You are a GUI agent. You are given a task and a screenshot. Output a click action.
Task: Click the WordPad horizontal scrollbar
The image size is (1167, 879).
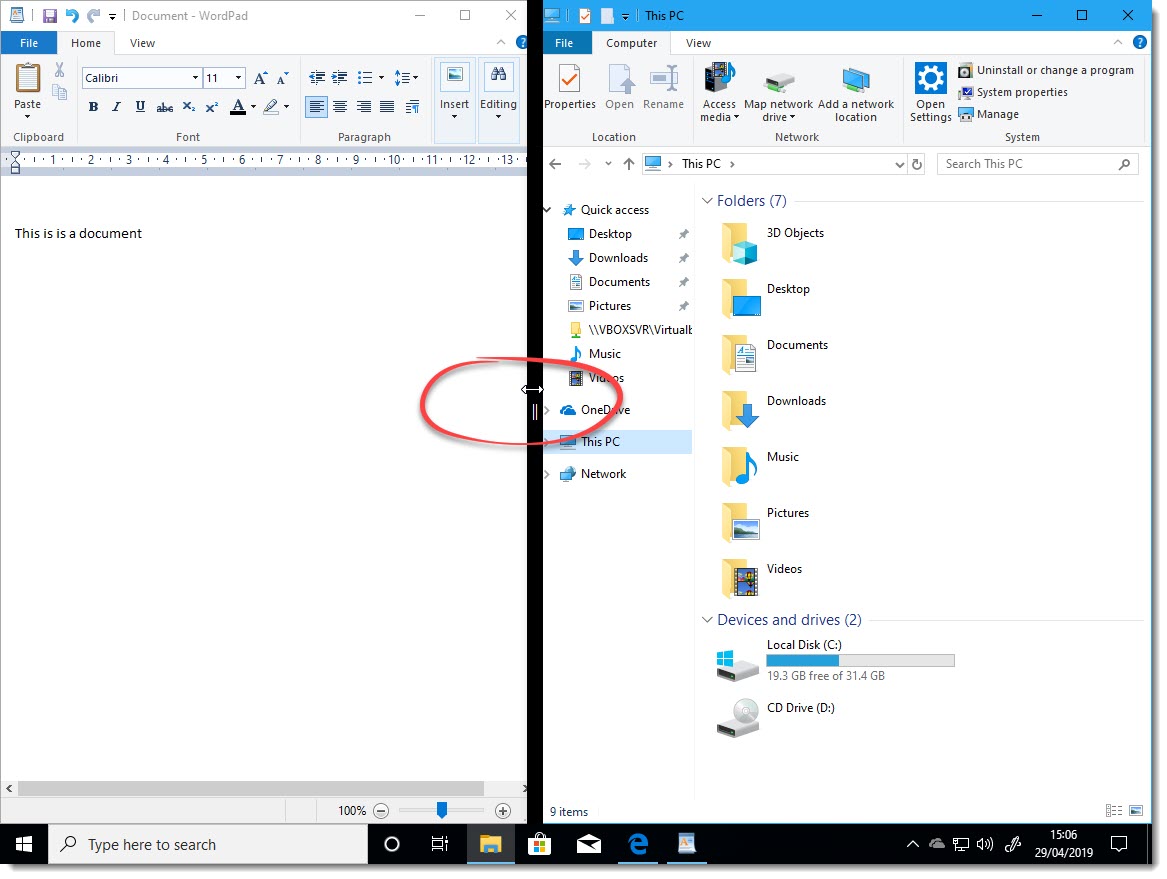click(x=251, y=788)
